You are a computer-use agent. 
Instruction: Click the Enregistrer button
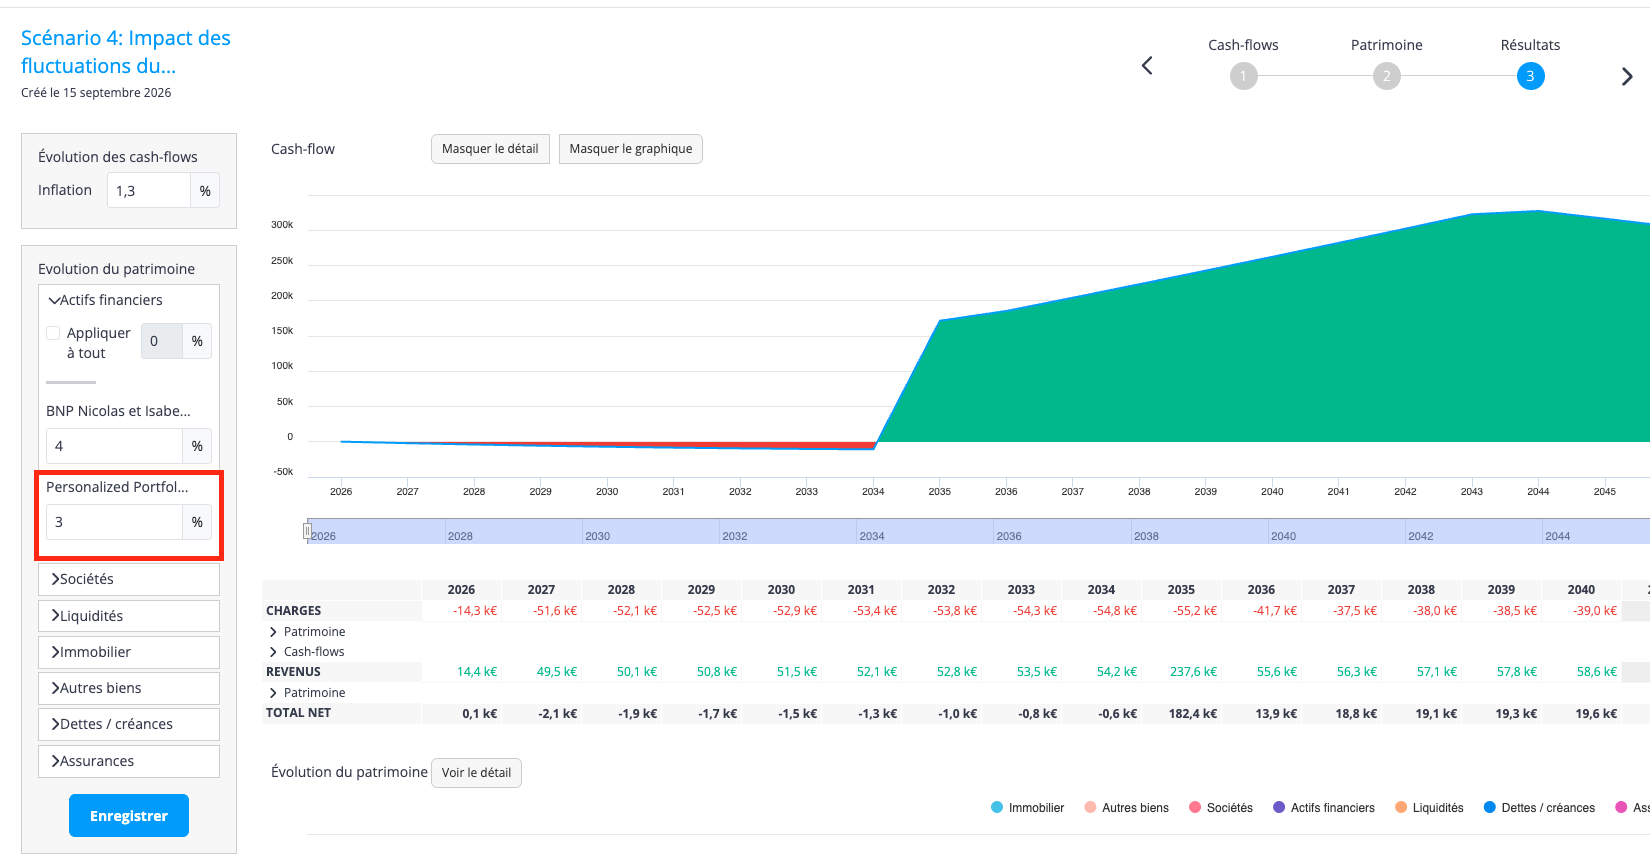(x=129, y=816)
